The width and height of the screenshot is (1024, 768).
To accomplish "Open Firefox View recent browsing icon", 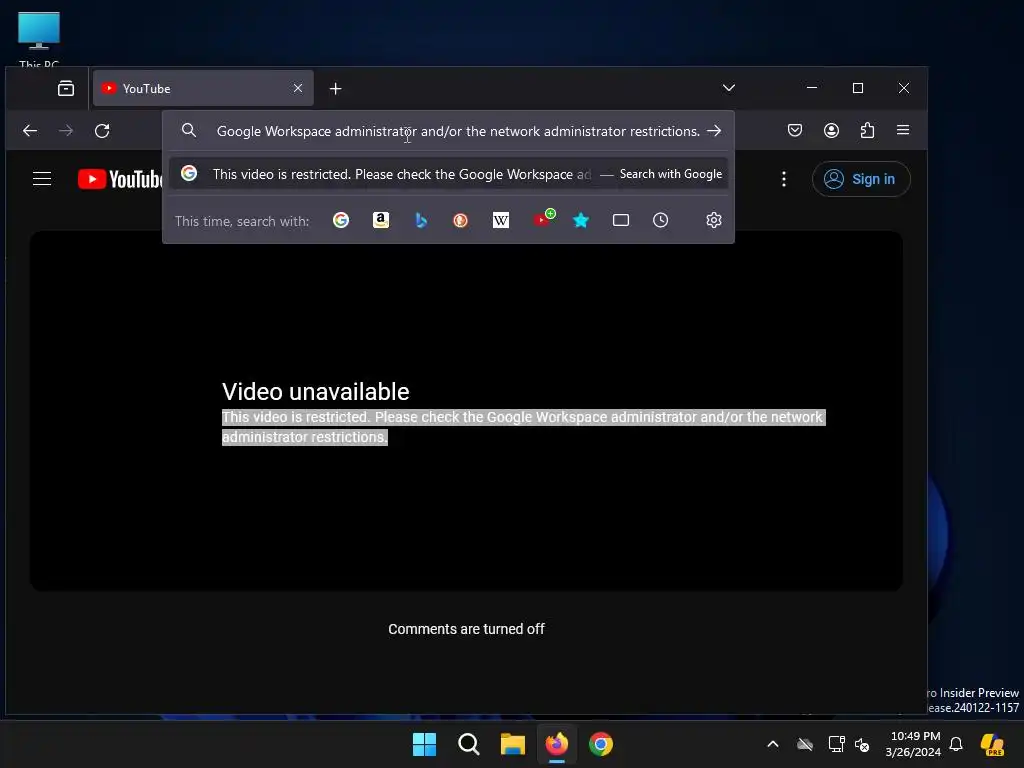I will point(66,88).
